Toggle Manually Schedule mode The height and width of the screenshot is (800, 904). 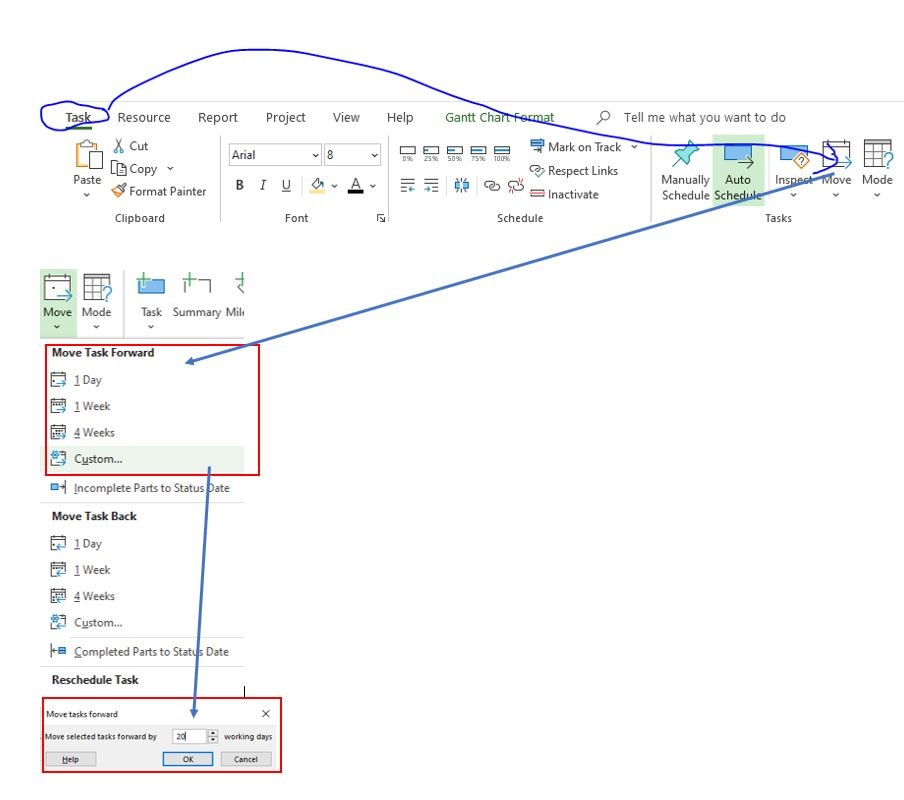point(685,171)
